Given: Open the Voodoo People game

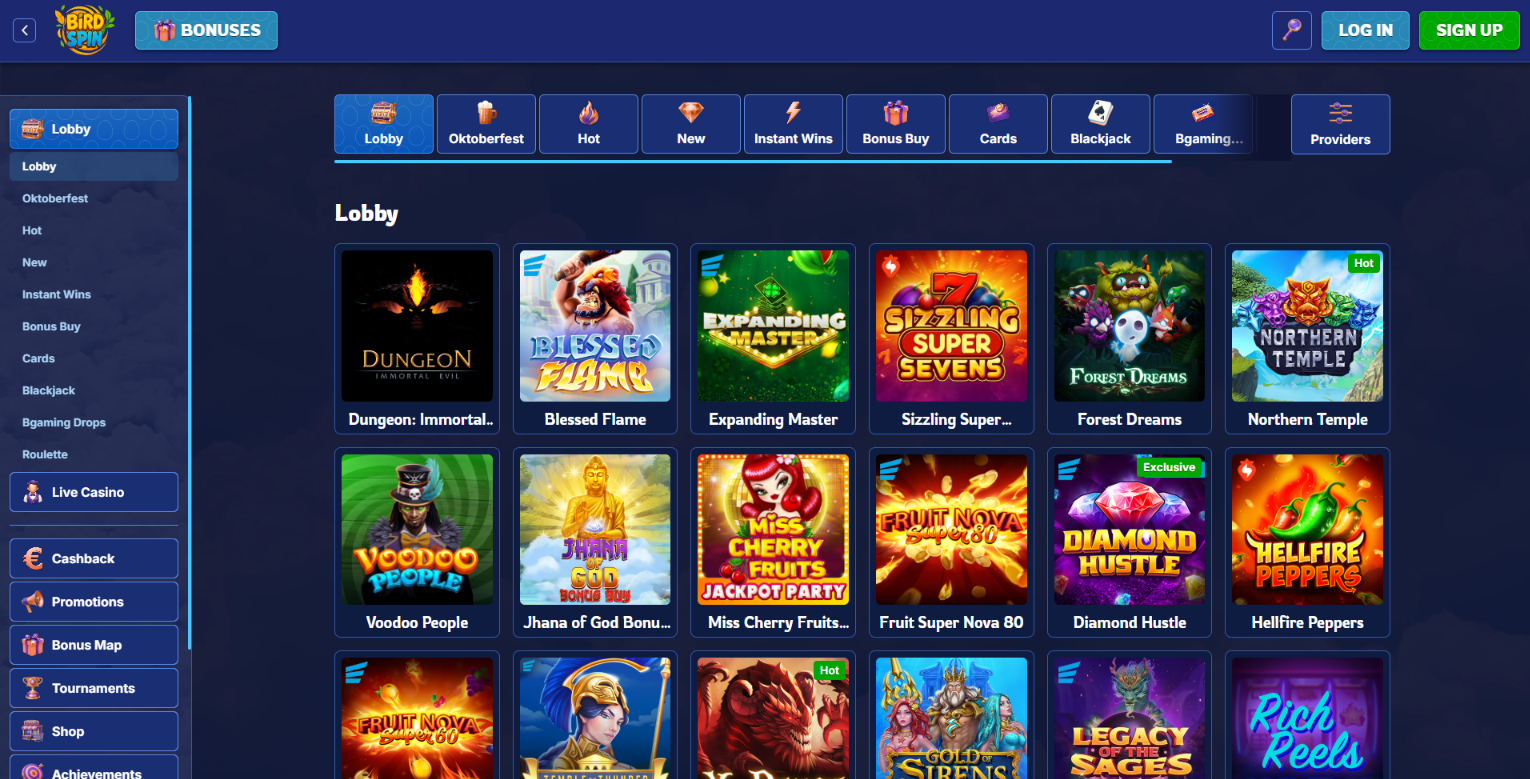Looking at the screenshot, I should pyautogui.click(x=417, y=542).
